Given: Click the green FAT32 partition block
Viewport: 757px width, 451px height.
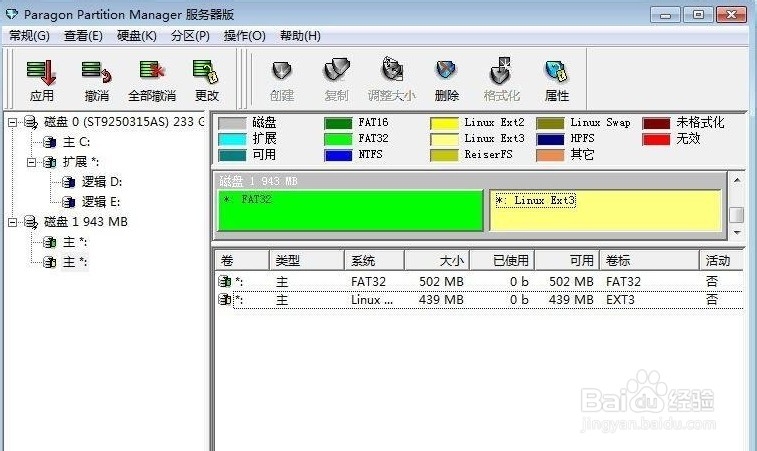Looking at the screenshot, I should (x=350, y=210).
